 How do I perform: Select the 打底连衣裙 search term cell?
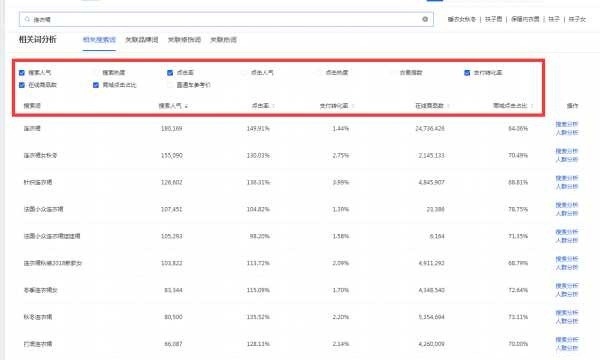[38, 344]
